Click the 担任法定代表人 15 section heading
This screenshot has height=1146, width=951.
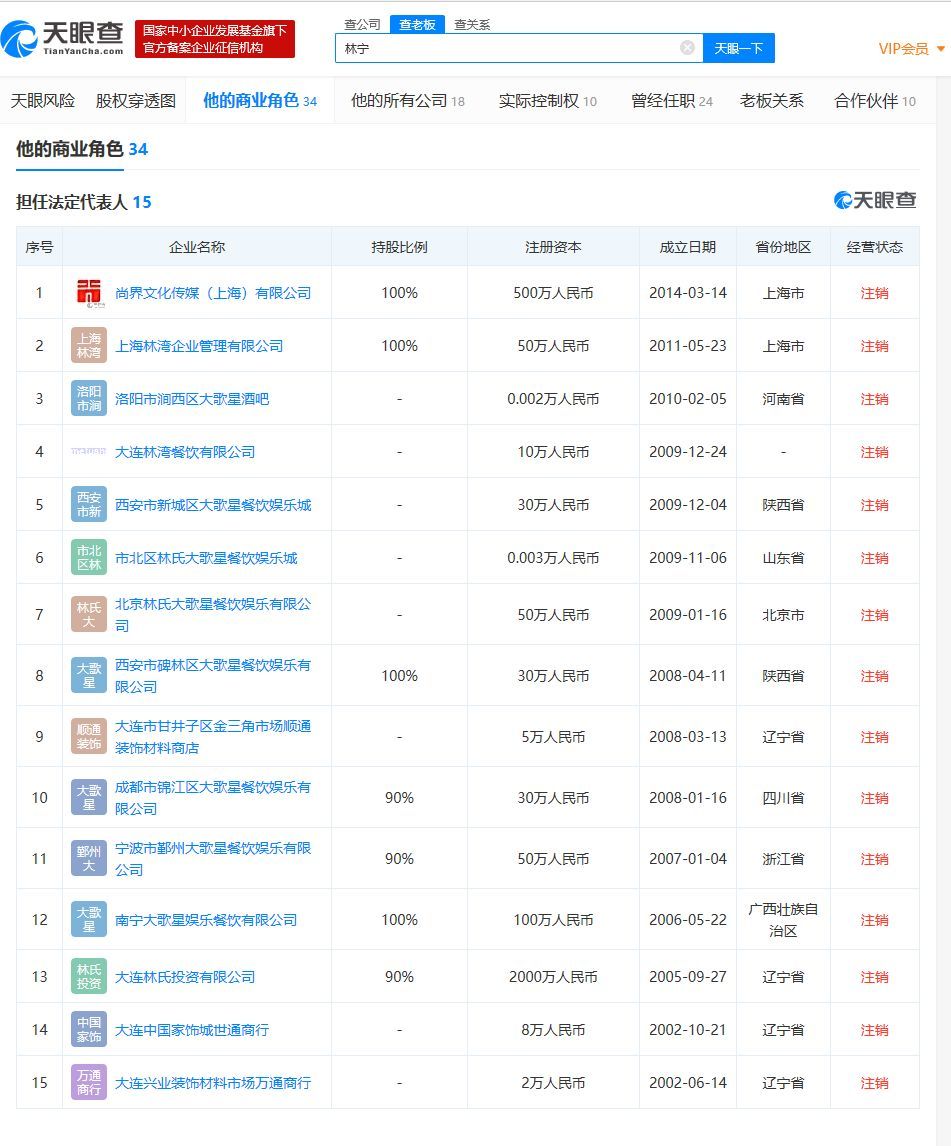coord(83,202)
